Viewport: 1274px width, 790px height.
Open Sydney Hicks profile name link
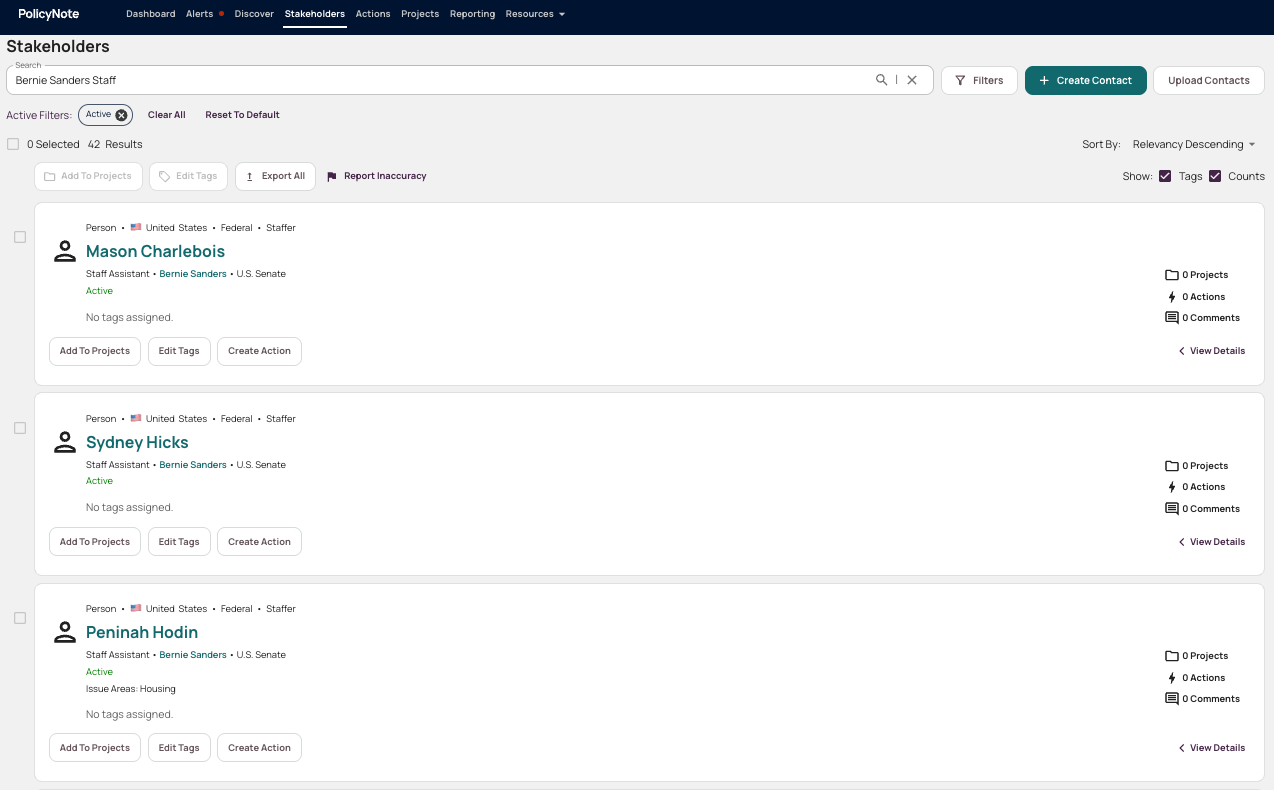tap(137, 442)
